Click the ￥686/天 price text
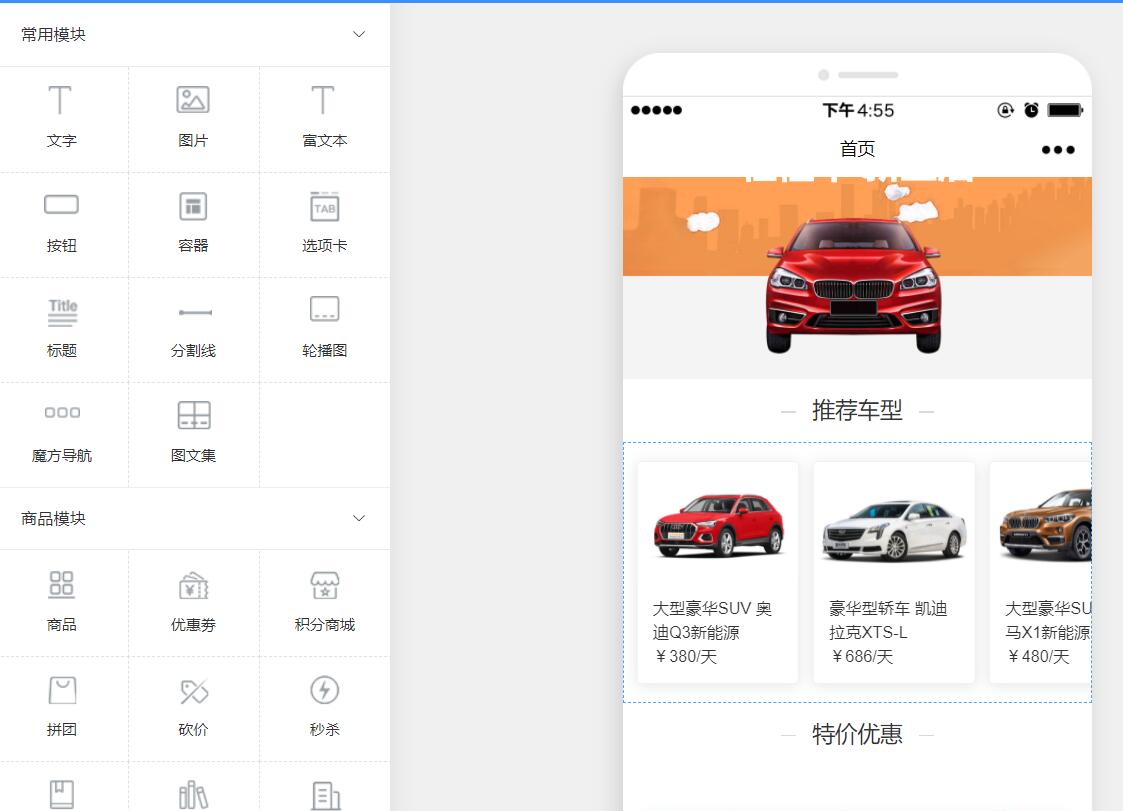Image resolution: width=1123 pixels, height=811 pixels. 862,656
